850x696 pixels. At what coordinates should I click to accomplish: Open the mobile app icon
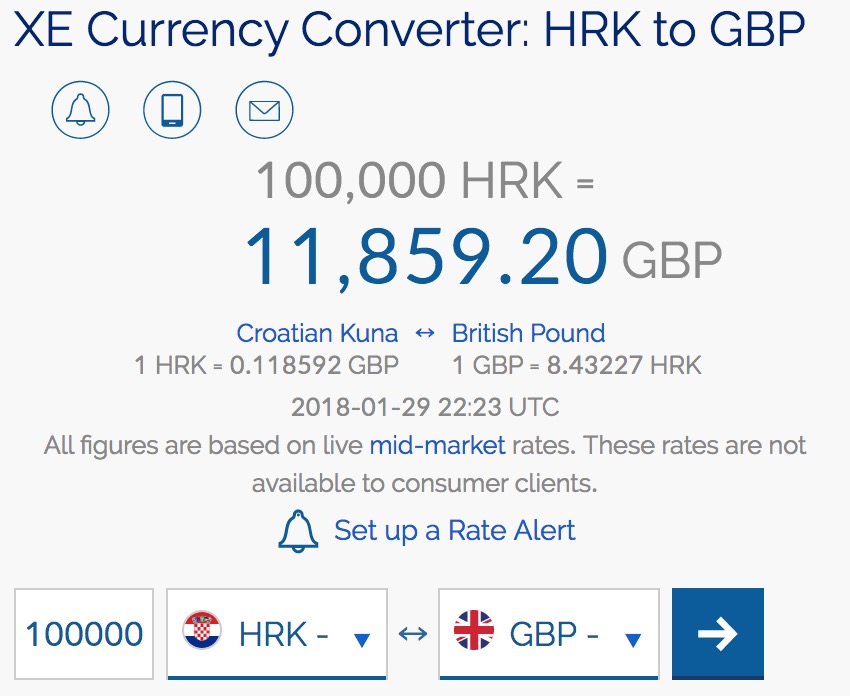point(171,110)
